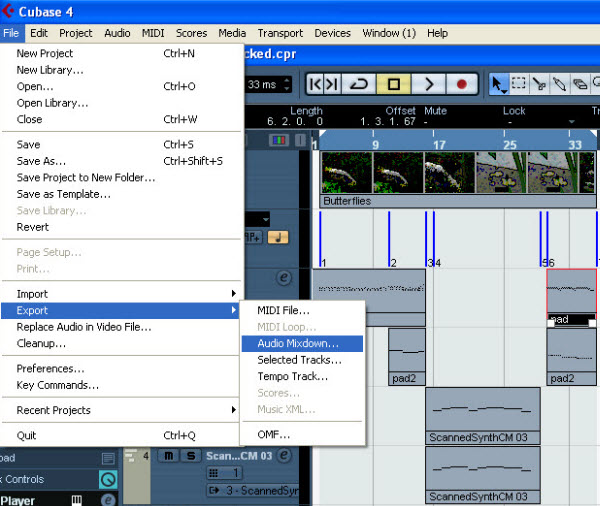Viewport: 600px width, 506px height.
Task: Select the pad2 part under red-outlined clip
Action: 571,357
